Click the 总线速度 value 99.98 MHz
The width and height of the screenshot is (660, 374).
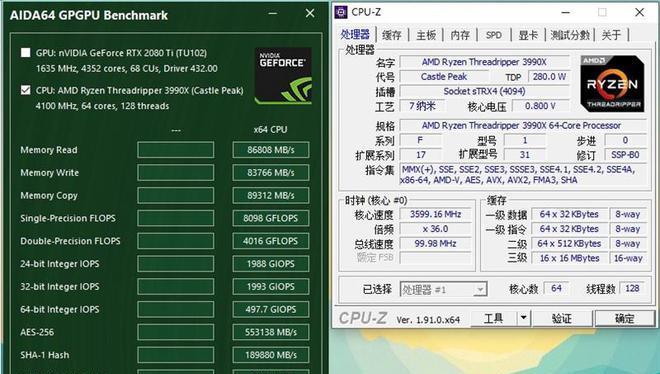point(435,243)
